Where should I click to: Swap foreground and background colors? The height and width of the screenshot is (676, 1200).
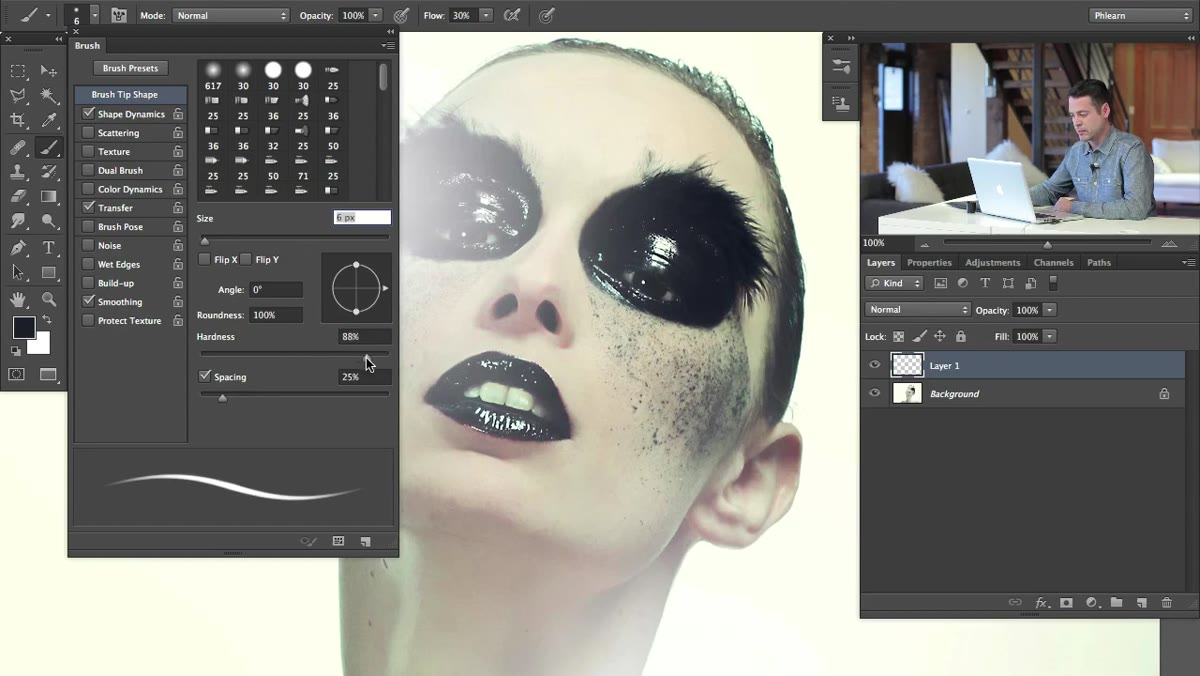pos(47,320)
